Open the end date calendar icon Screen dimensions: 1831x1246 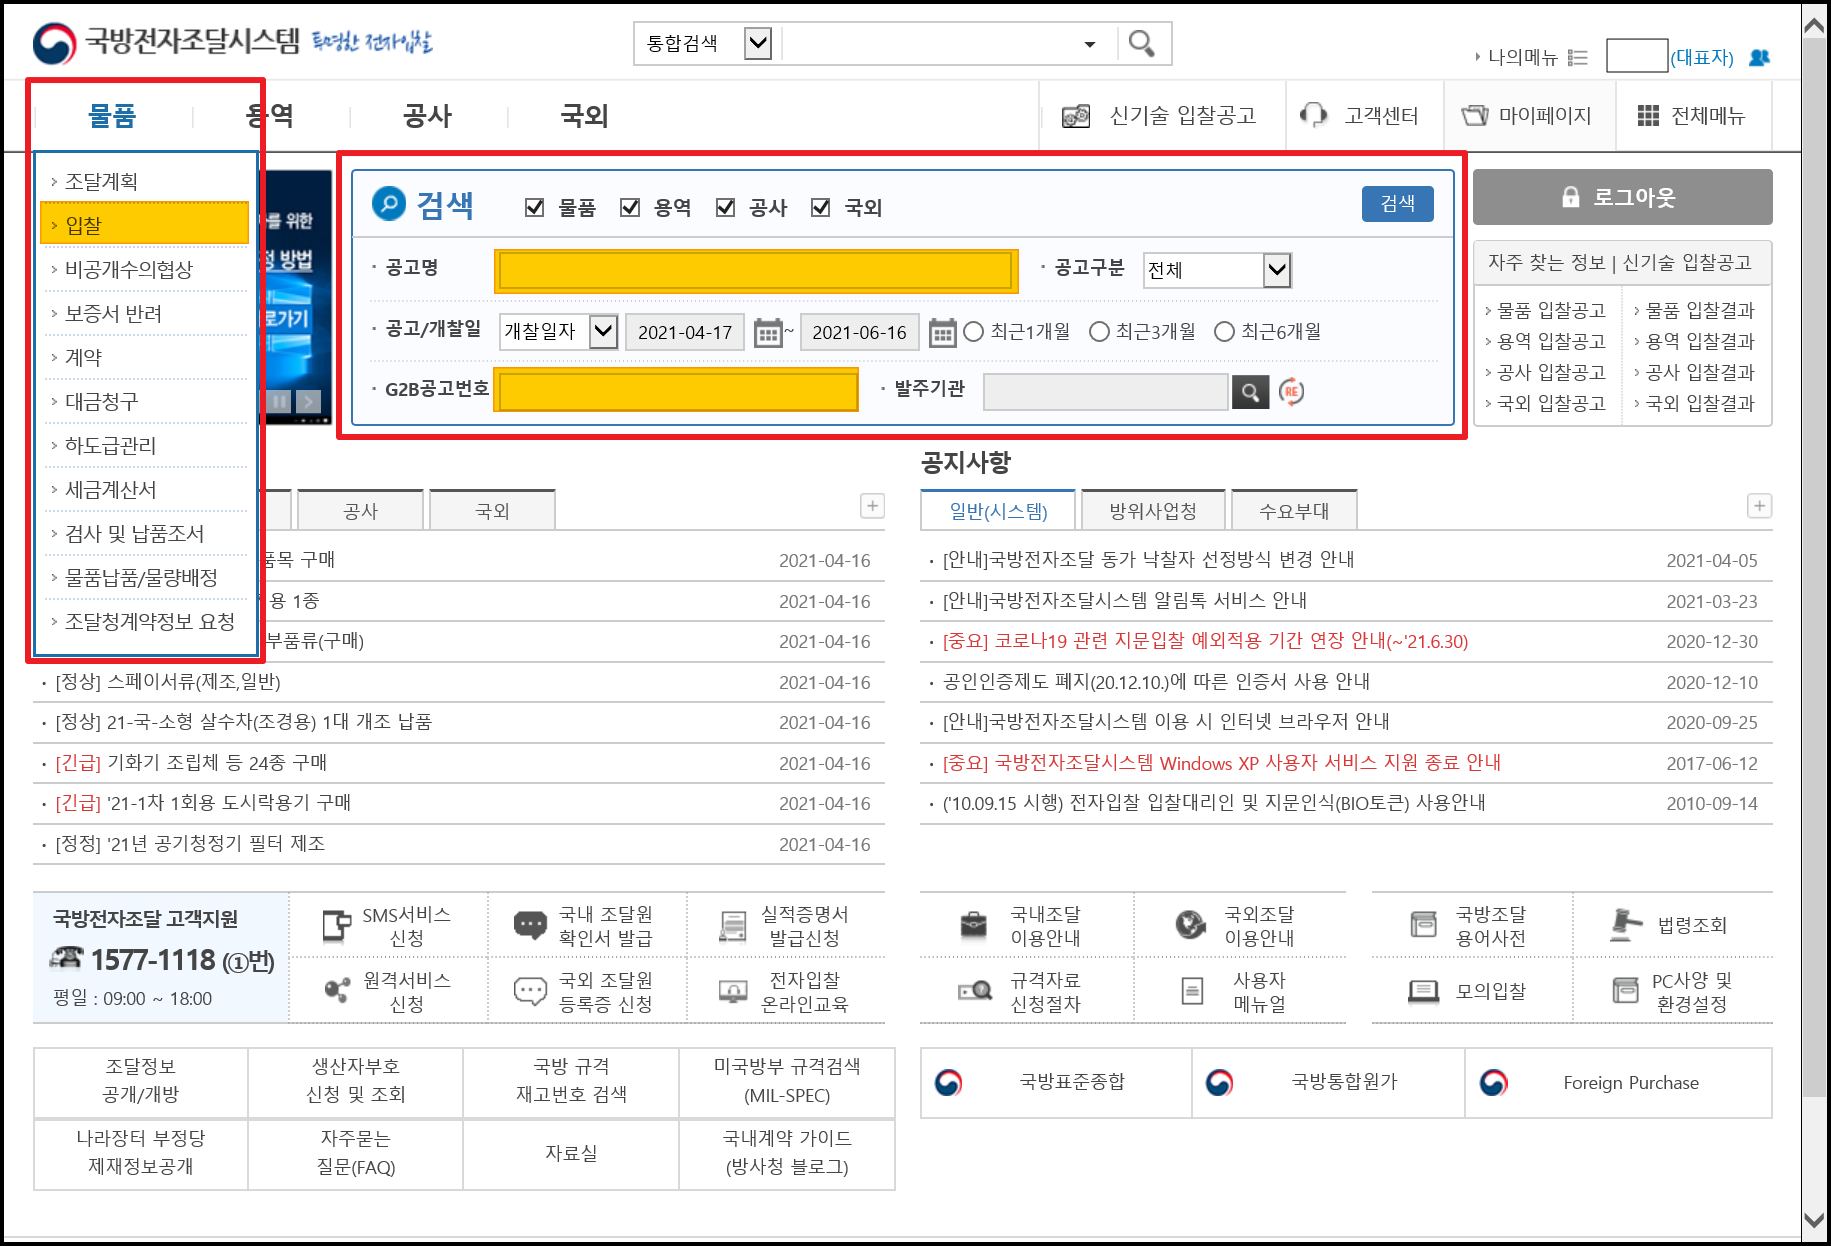(x=942, y=332)
